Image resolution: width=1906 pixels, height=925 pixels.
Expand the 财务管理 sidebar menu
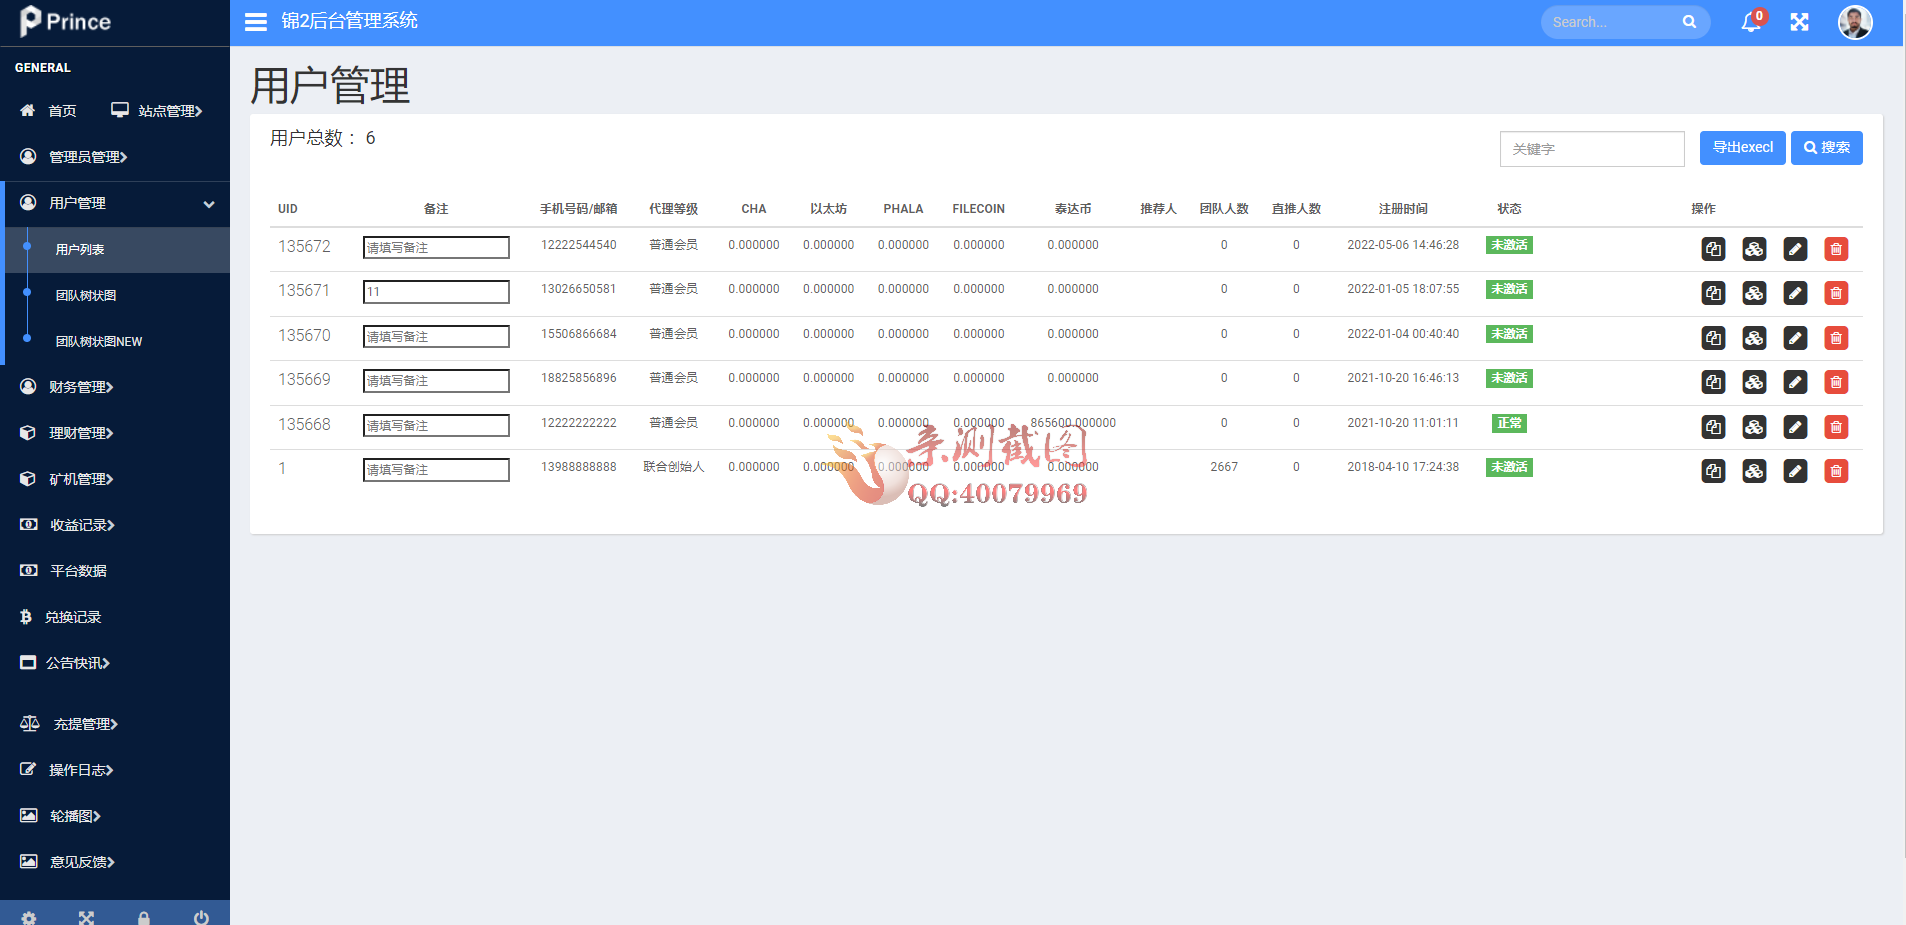pos(81,387)
